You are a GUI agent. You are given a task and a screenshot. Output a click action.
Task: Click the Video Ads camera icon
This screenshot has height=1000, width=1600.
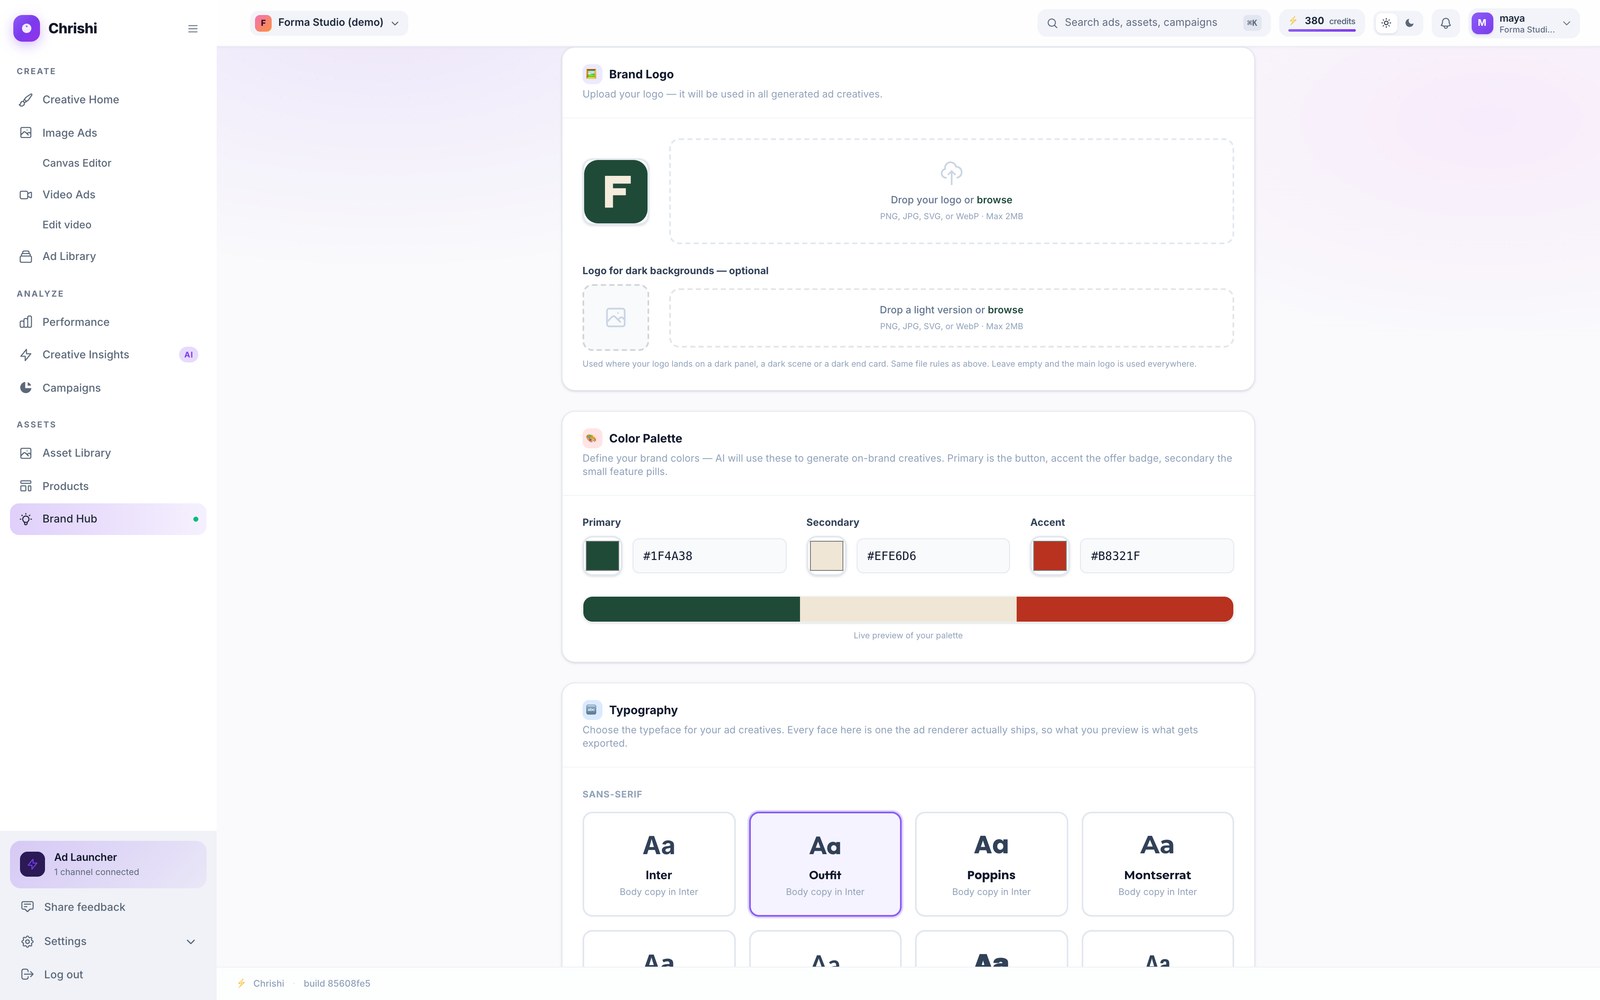pos(26,195)
